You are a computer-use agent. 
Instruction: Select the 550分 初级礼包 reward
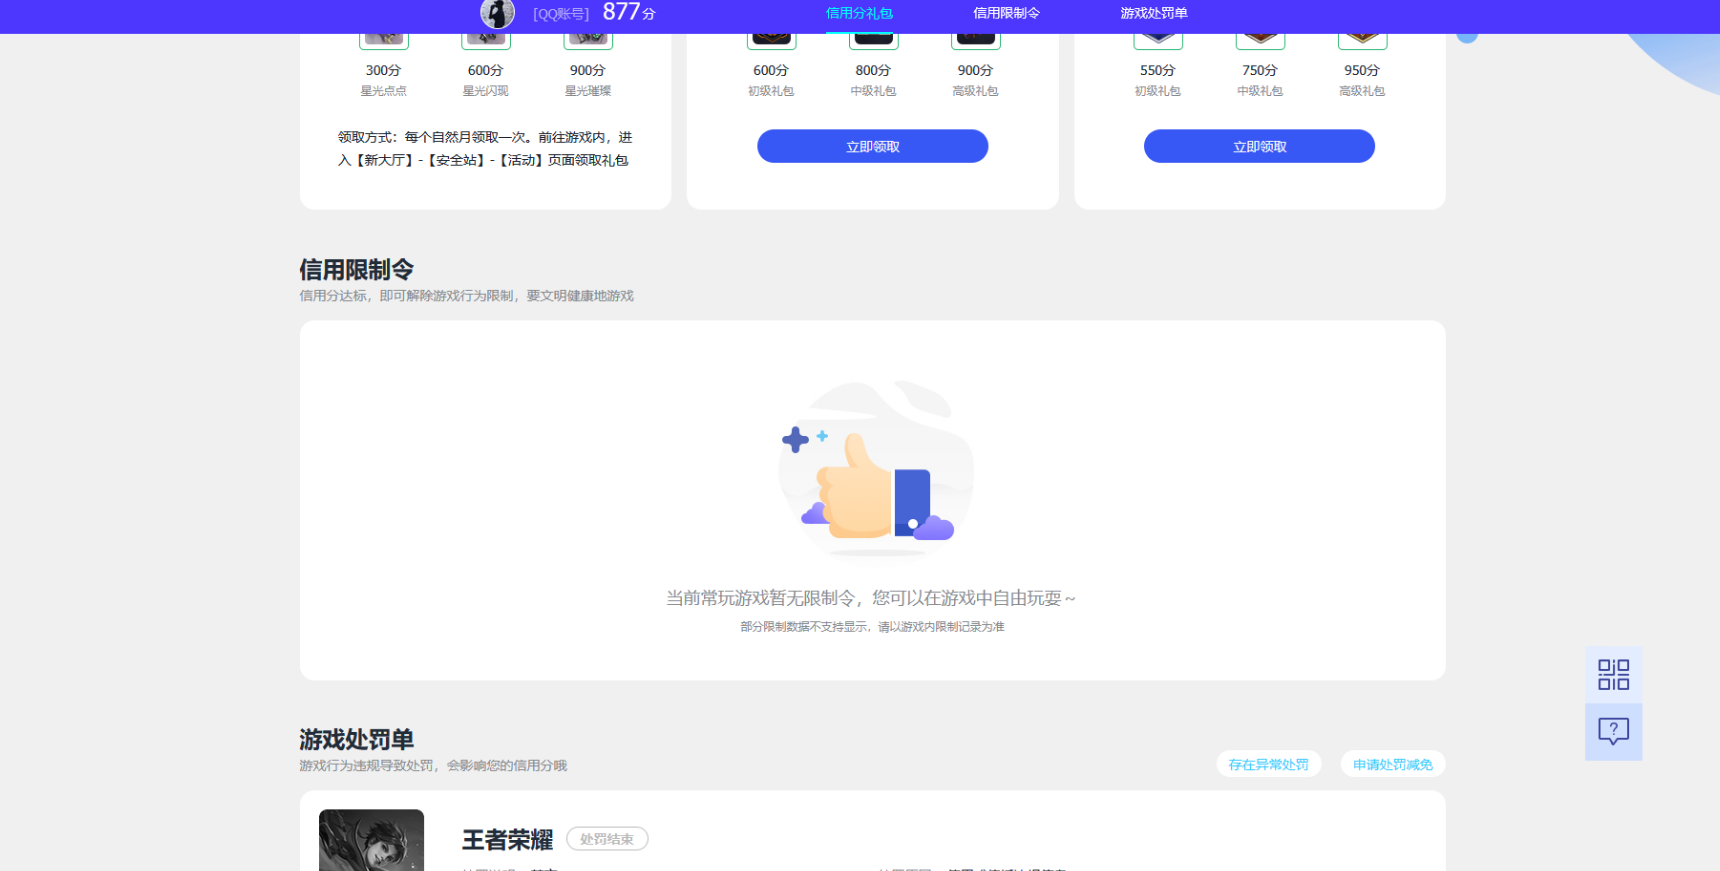(1157, 66)
